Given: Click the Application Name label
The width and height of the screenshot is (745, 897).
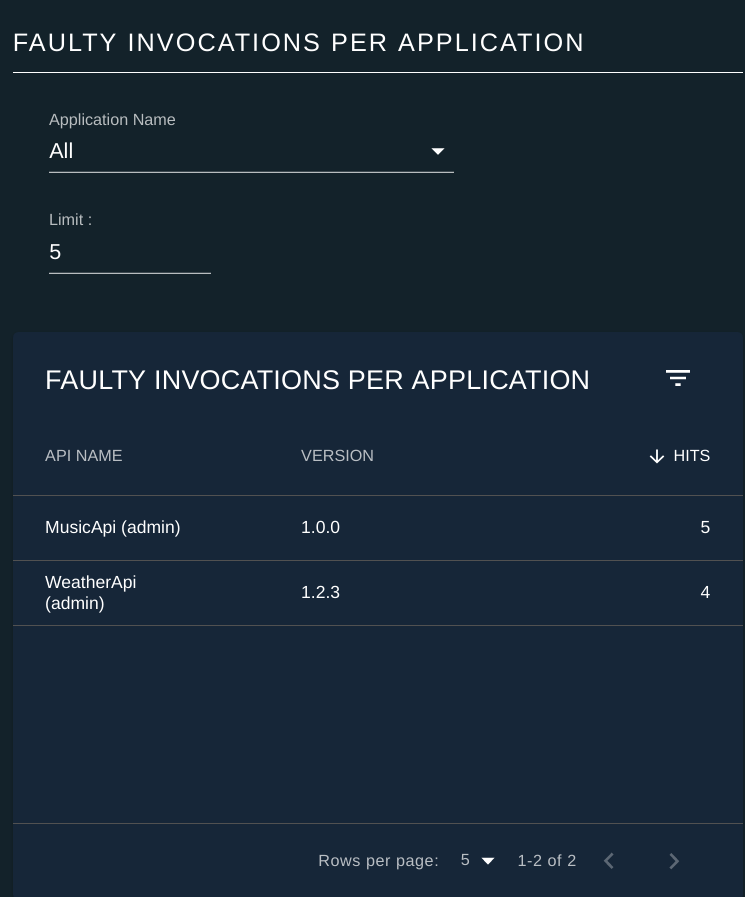Looking at the screenshot, I should click(112, 120).
